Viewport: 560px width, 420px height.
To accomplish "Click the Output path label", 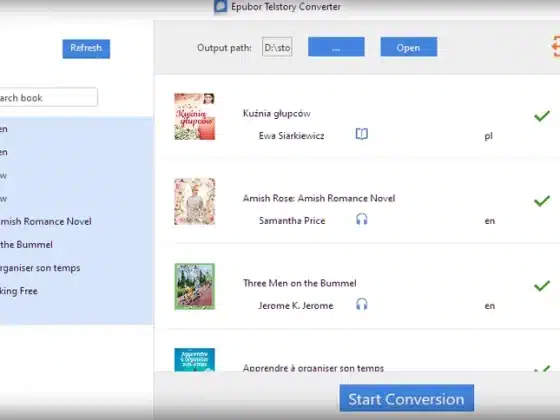I will point(224,48).
